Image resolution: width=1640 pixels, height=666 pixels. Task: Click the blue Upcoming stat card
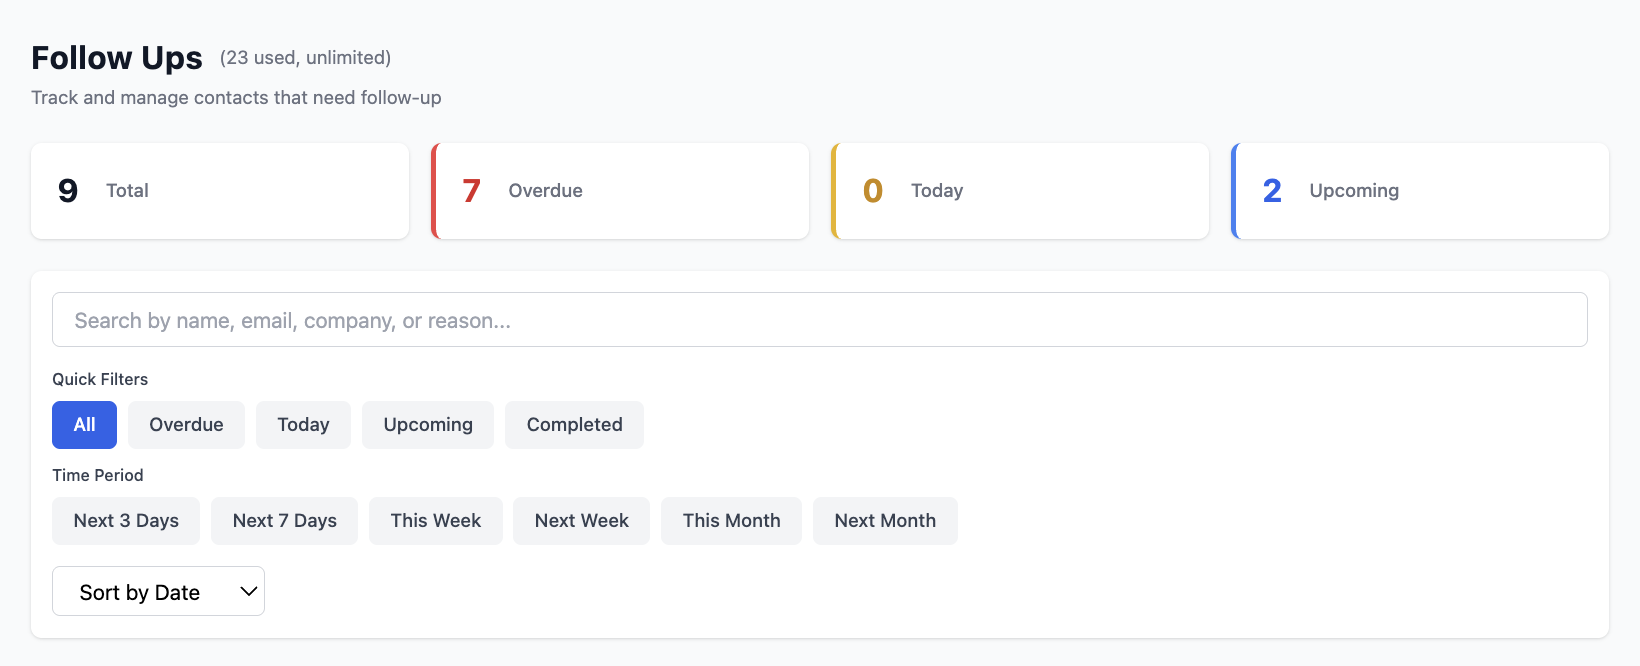pos(1419,190)
